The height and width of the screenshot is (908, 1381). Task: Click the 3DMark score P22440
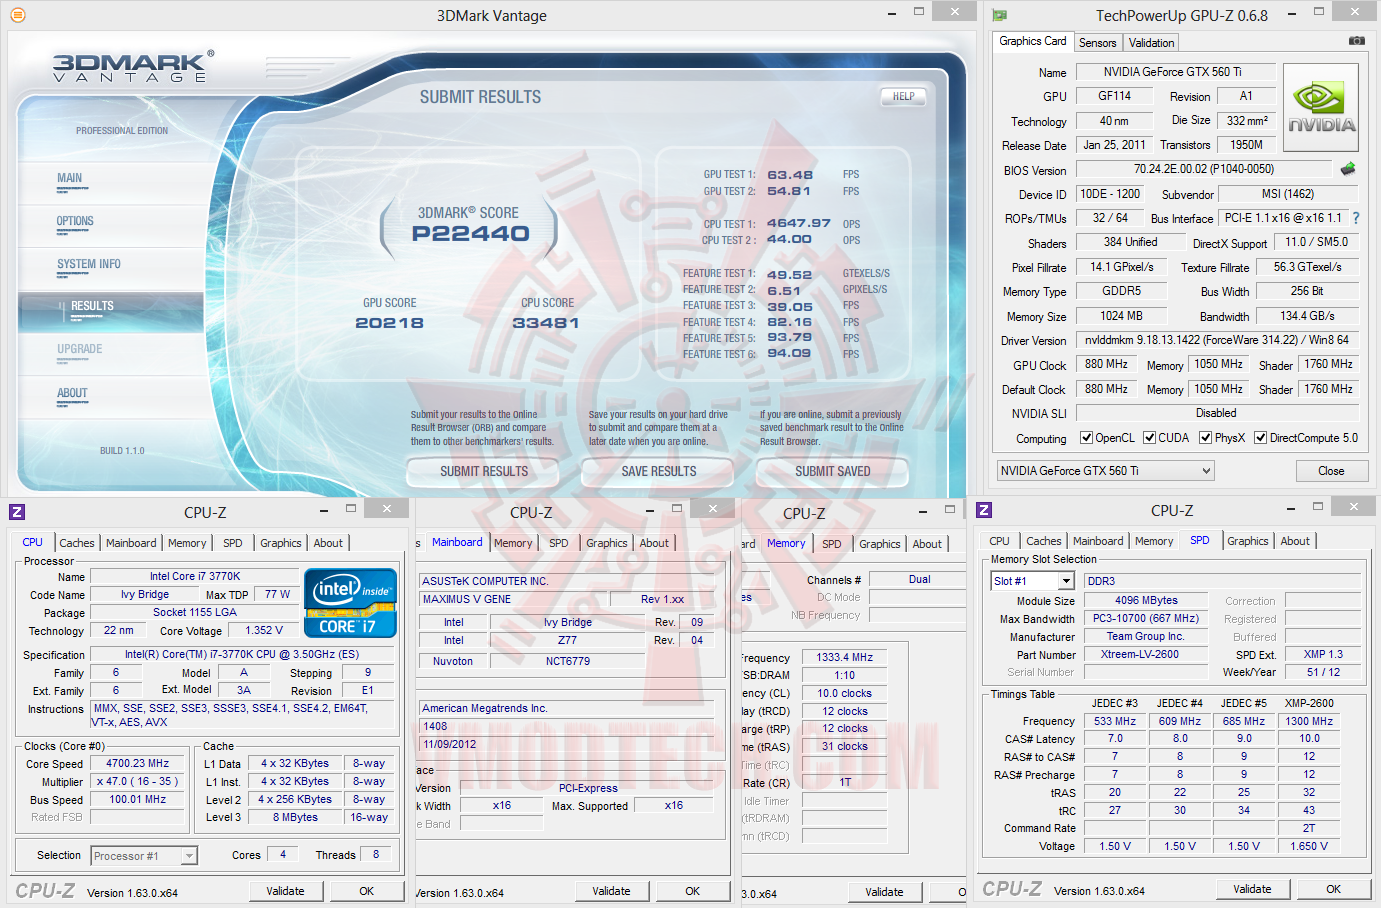coord(471,234)
